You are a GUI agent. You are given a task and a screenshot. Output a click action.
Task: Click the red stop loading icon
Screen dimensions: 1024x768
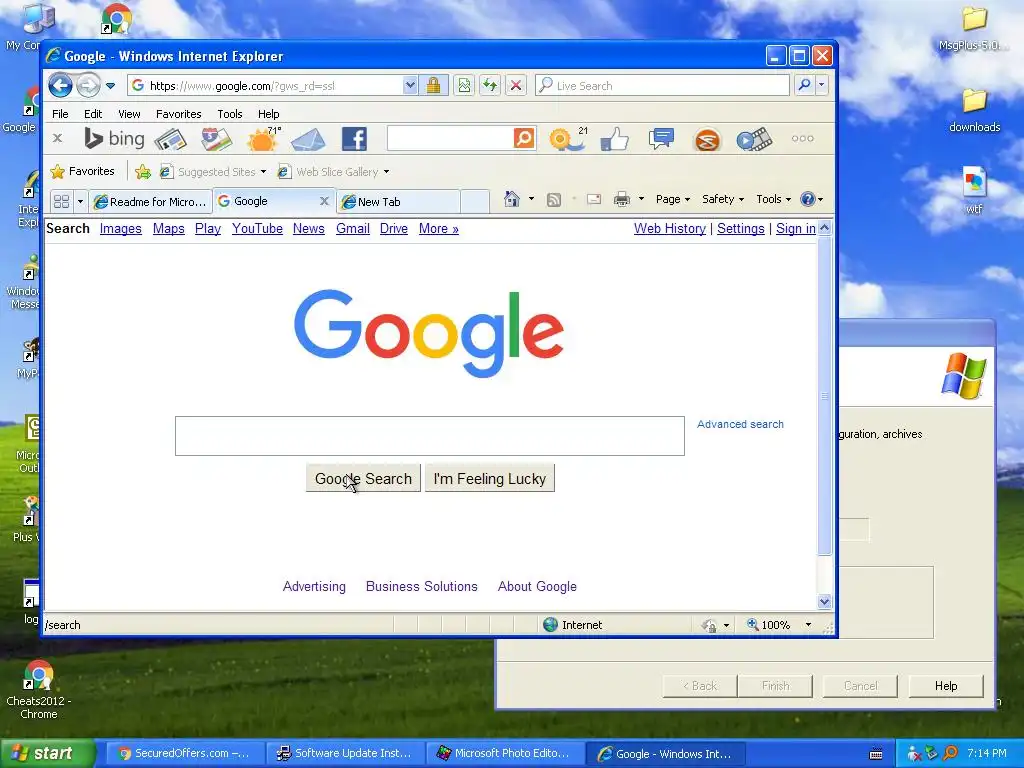pyautogui.click(x=516, y=86)
